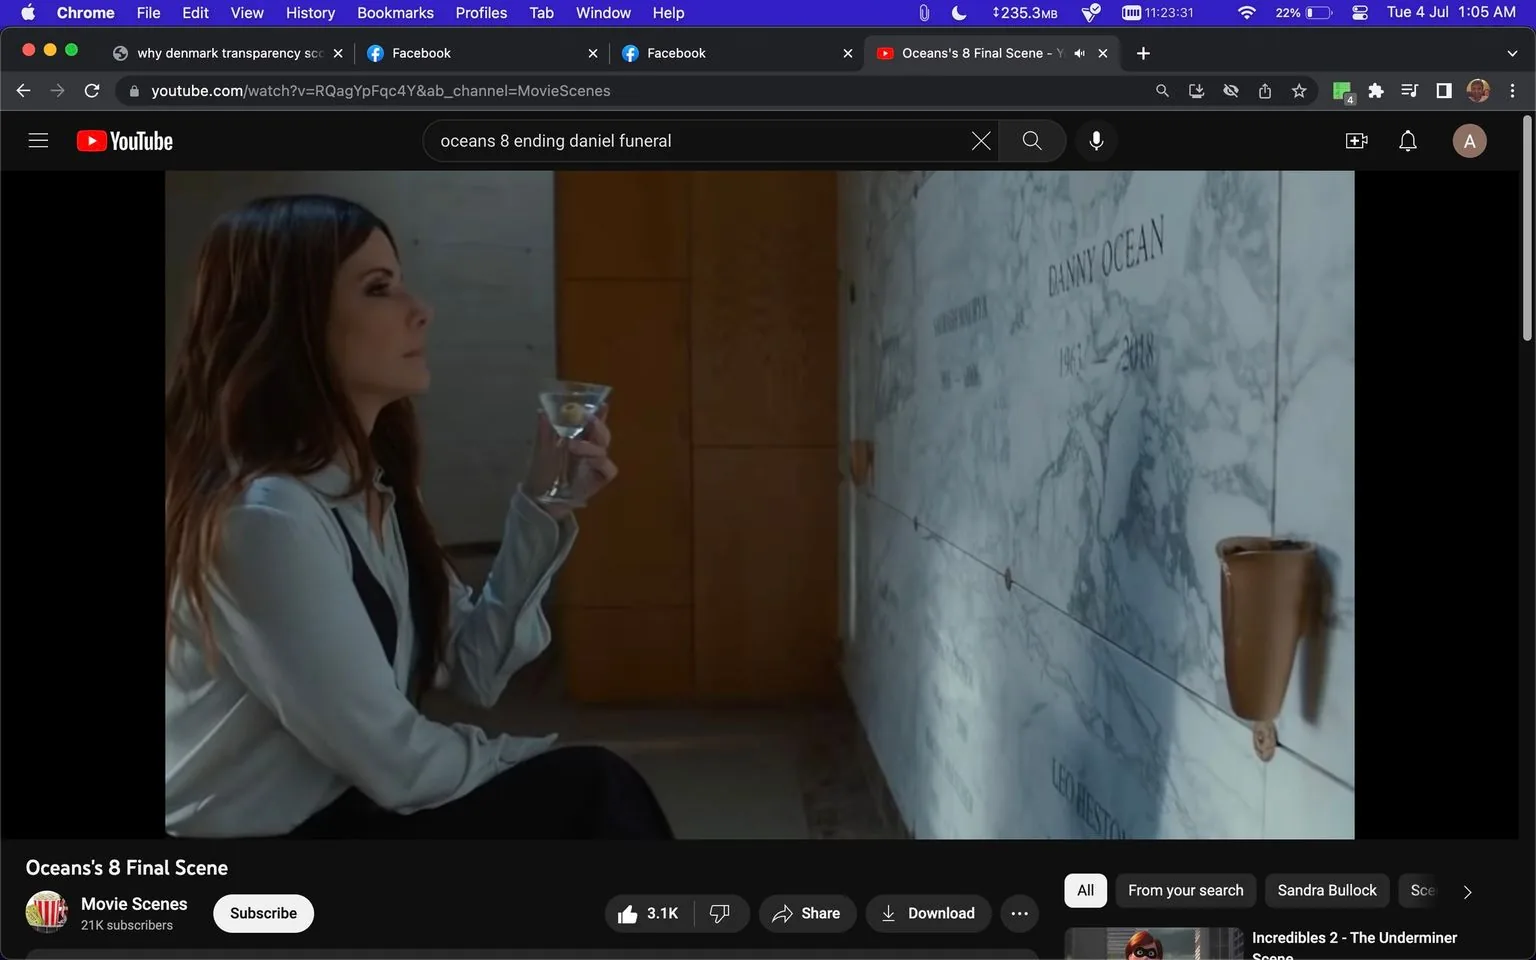Open YouTube notifications bell
Viewport: 1536px width, 960px height.
pos(1407,140)
